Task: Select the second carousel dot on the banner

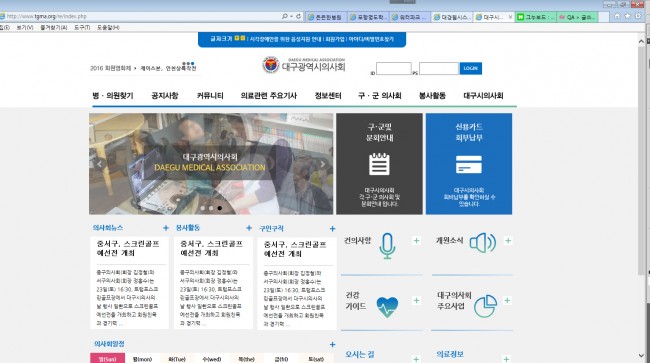Action: (211, 208)
